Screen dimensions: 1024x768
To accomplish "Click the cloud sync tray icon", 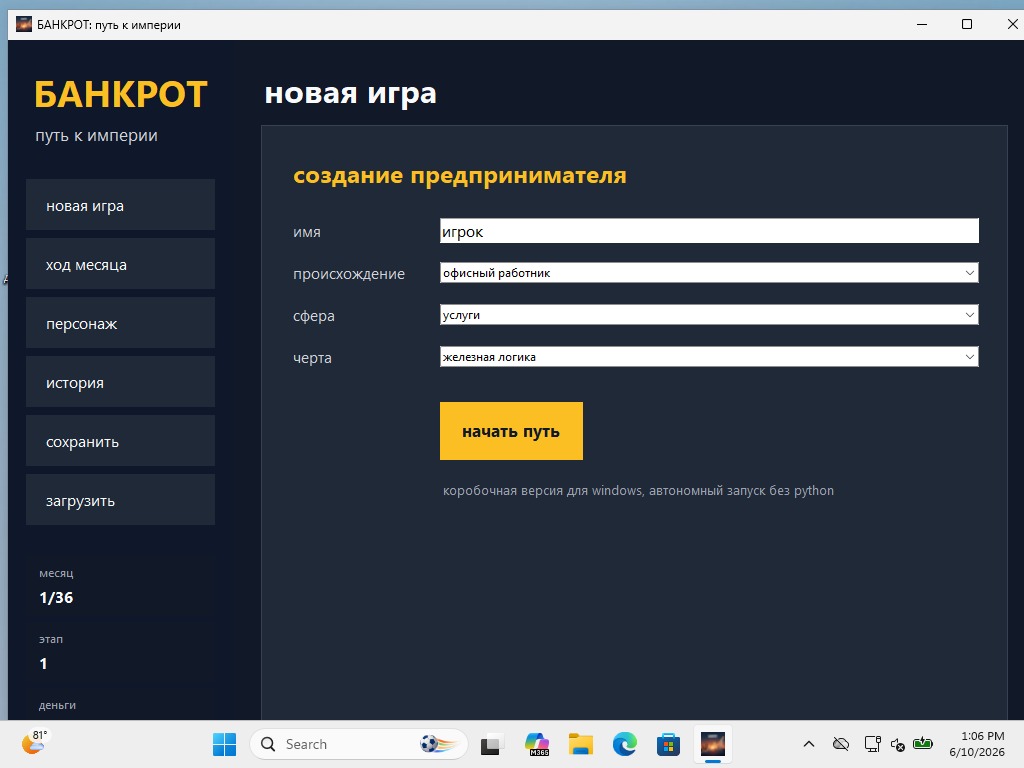I will coord(841,744).
